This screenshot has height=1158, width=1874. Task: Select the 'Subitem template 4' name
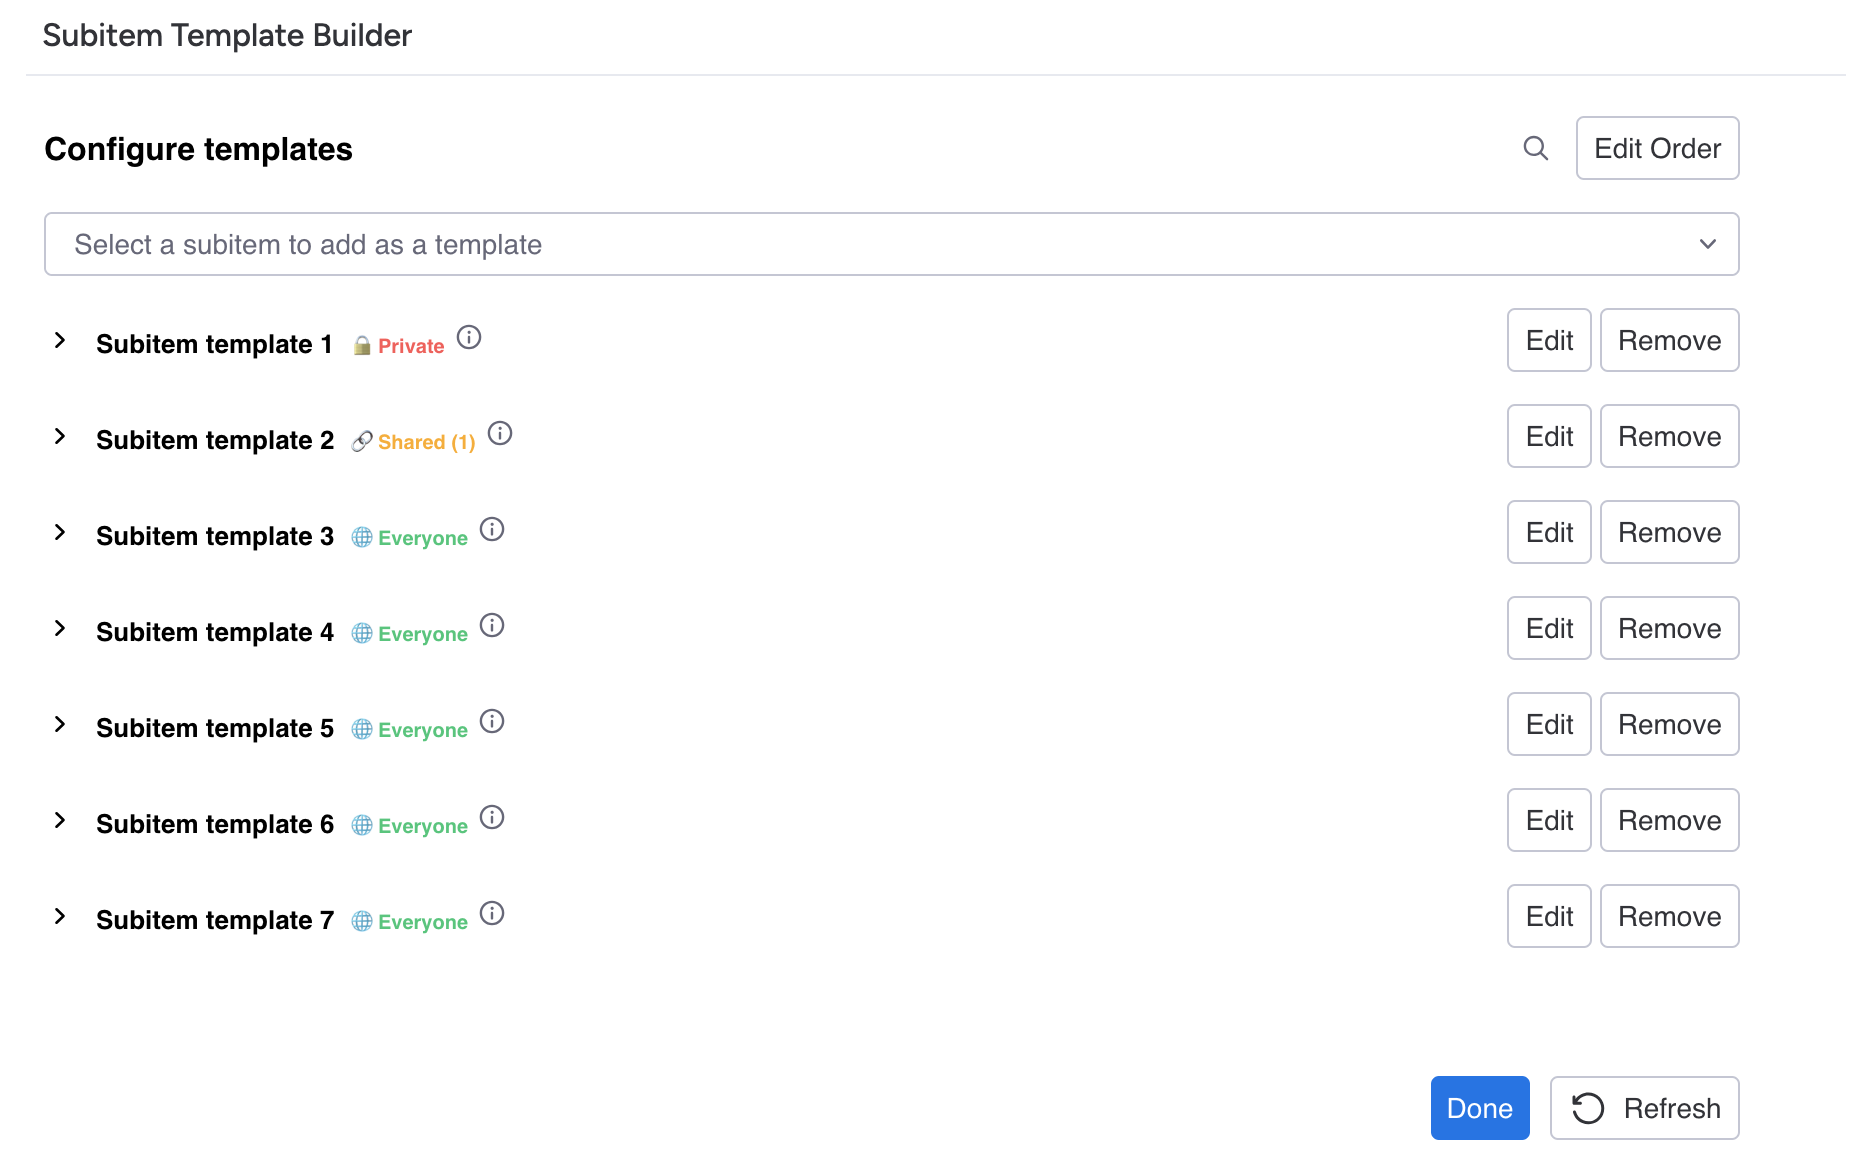coord(215,632)
